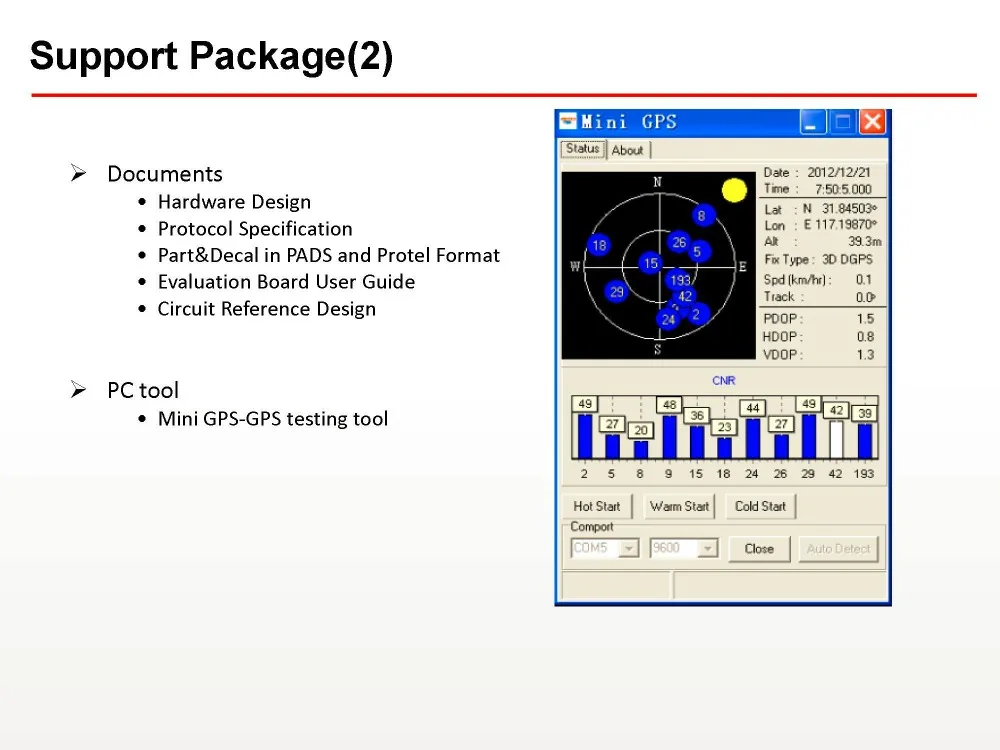Click the Spd (km/hr) value 0.1
Screen dimensions: 1000x750
tap(864, 280)
